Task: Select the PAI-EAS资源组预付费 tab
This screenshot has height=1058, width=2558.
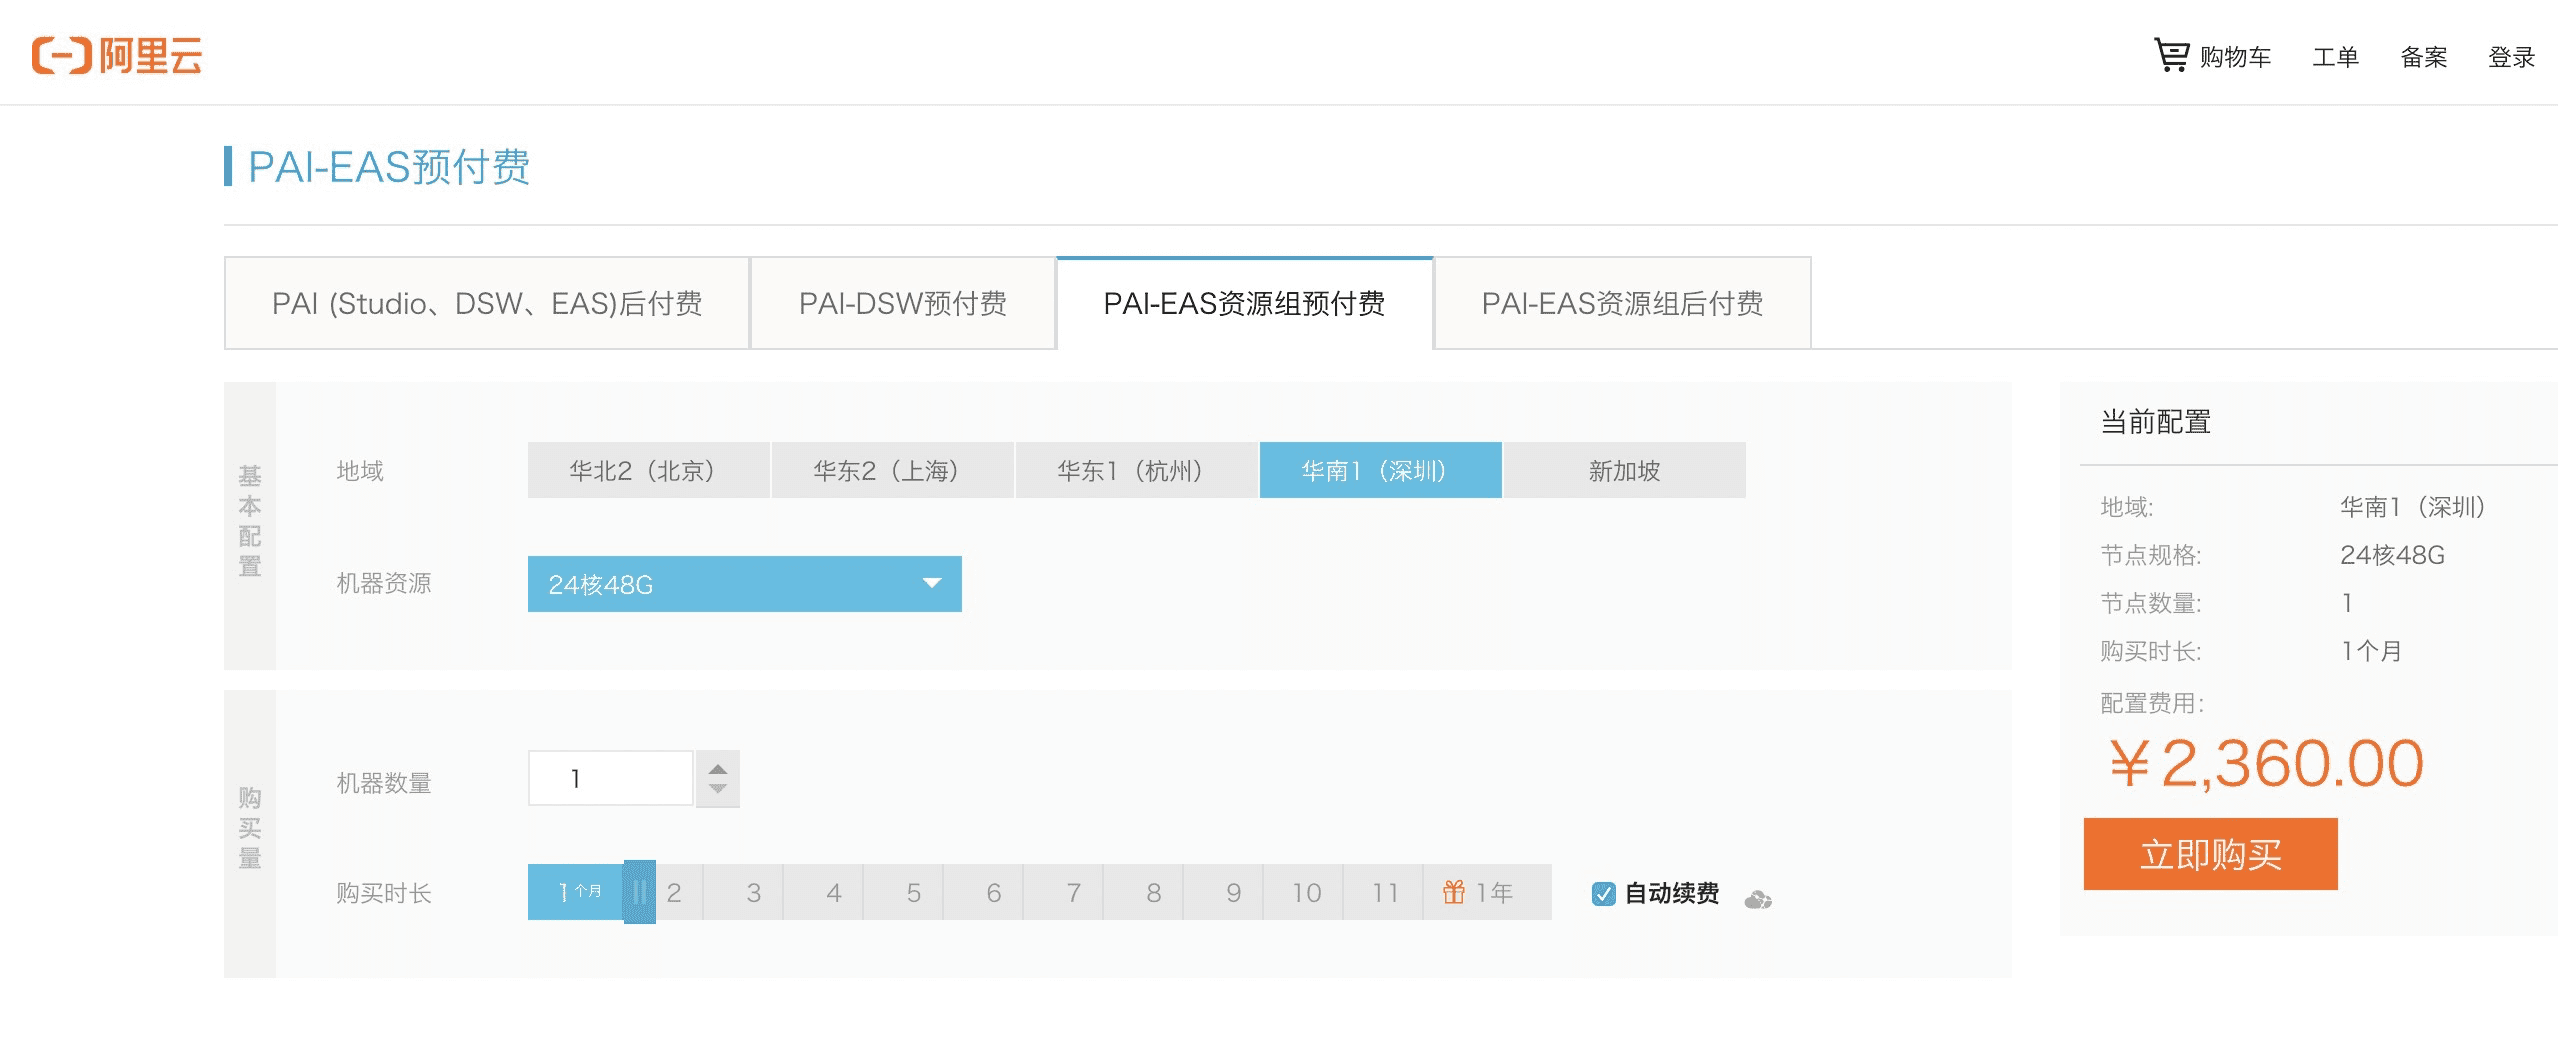Action: [1244, 303]
